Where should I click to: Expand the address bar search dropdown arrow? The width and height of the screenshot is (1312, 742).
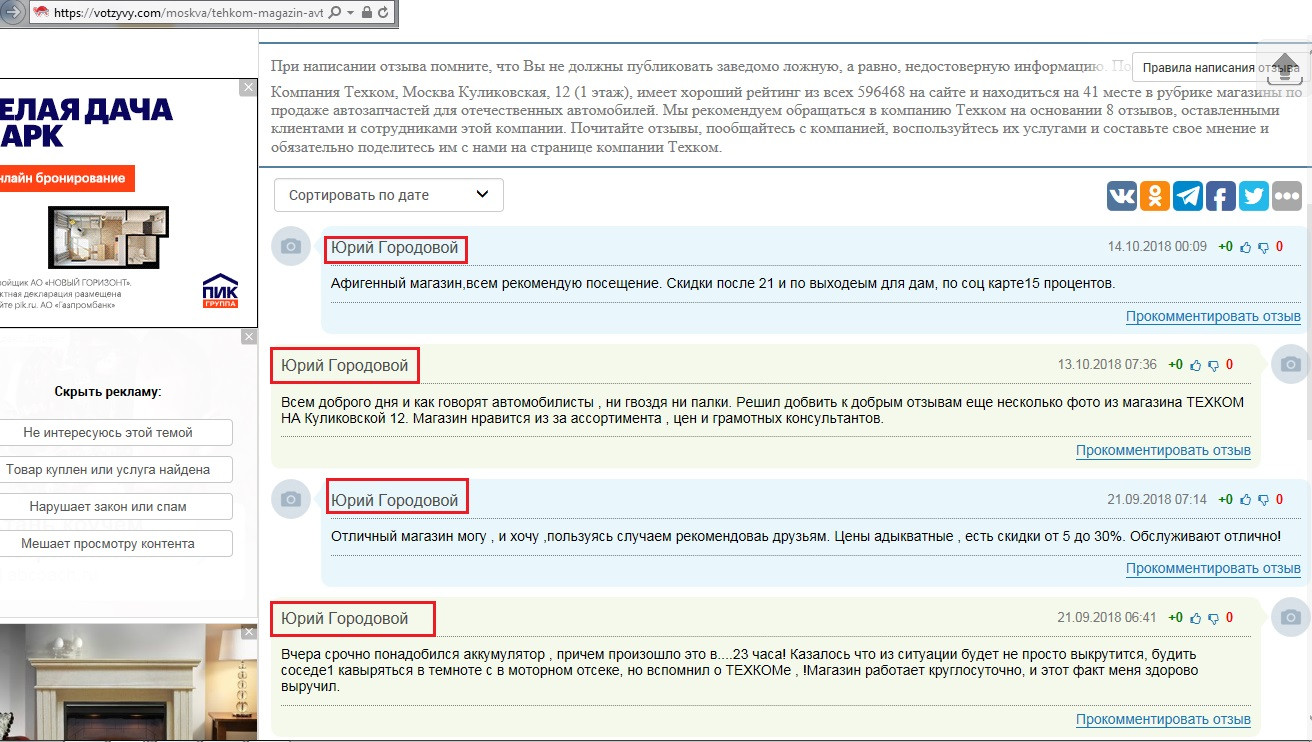pyautogui.click(x=349, y=12)
